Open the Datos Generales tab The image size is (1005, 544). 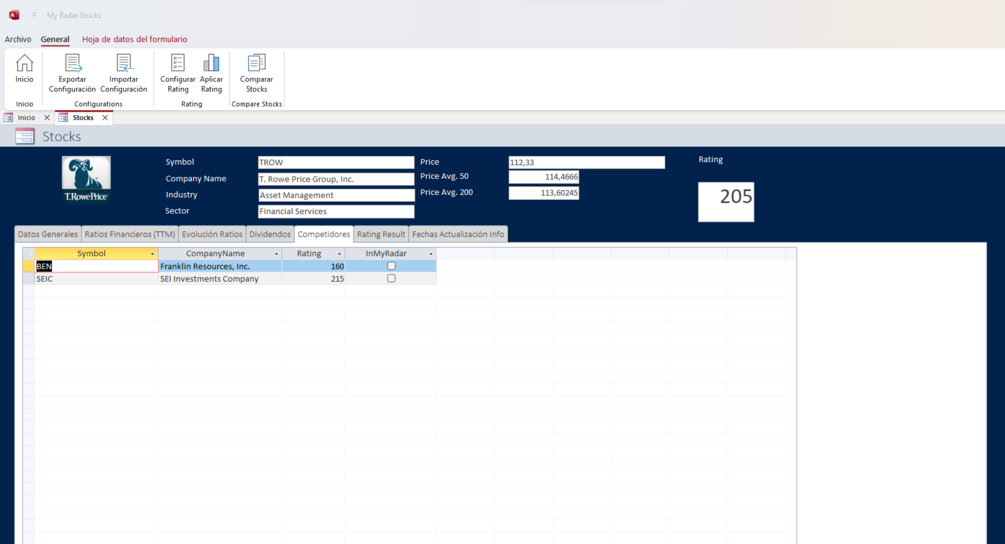pyautogui.click(x=48, y=234)
